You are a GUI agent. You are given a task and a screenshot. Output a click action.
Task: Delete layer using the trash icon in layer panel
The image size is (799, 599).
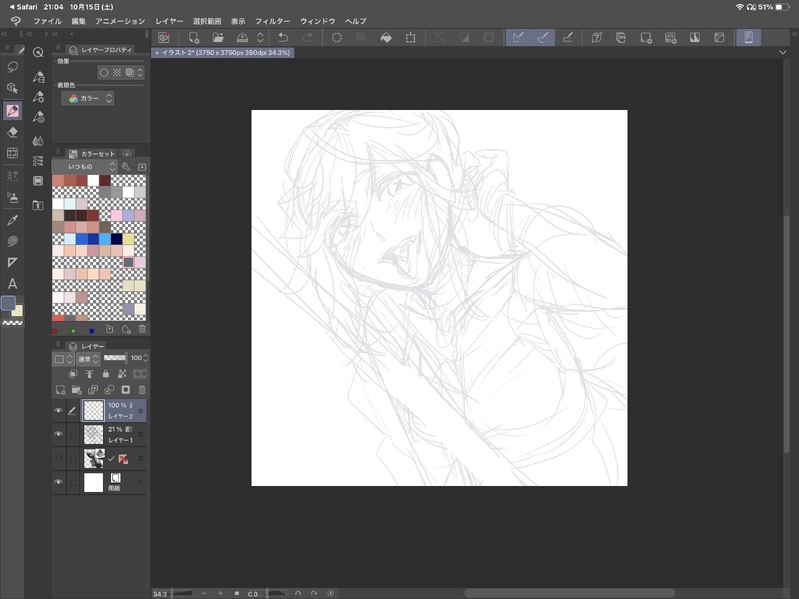pyautogui.click(x=141, y=390)
